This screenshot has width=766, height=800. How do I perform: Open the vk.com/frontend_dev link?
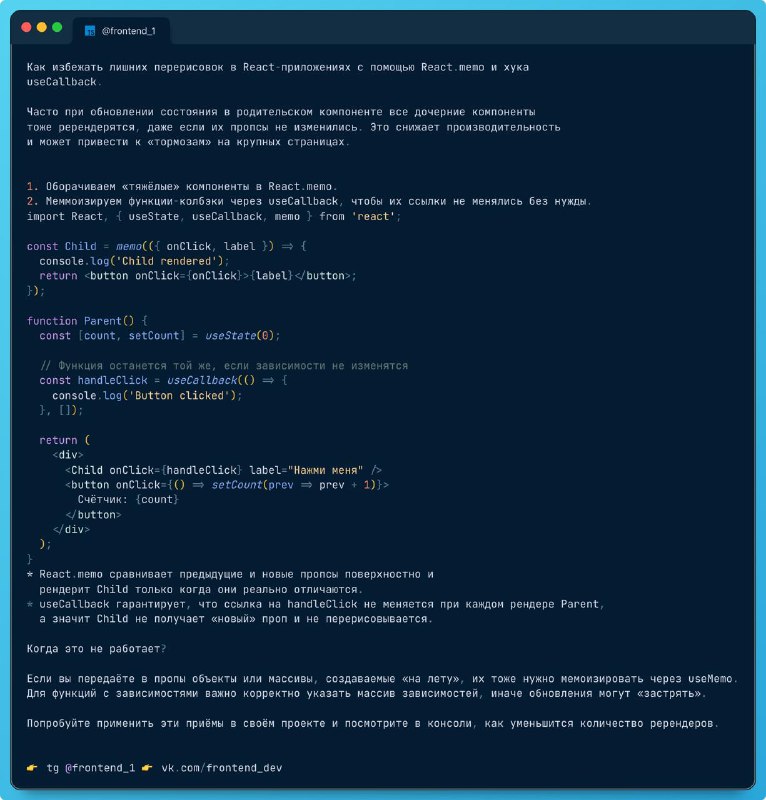221,768
